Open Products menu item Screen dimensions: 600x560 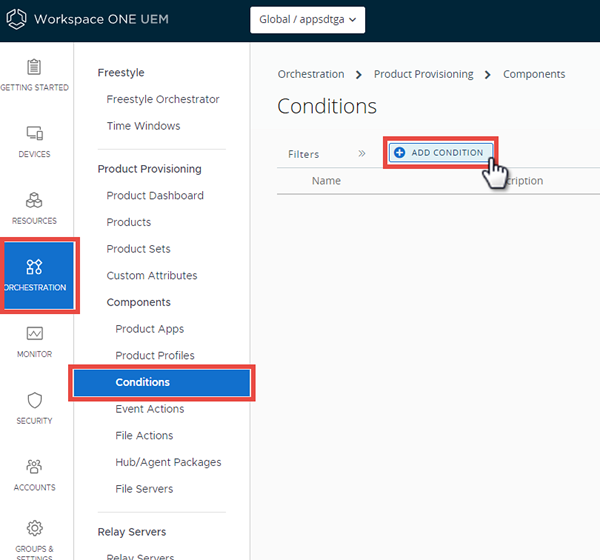(x=129, y=222)
